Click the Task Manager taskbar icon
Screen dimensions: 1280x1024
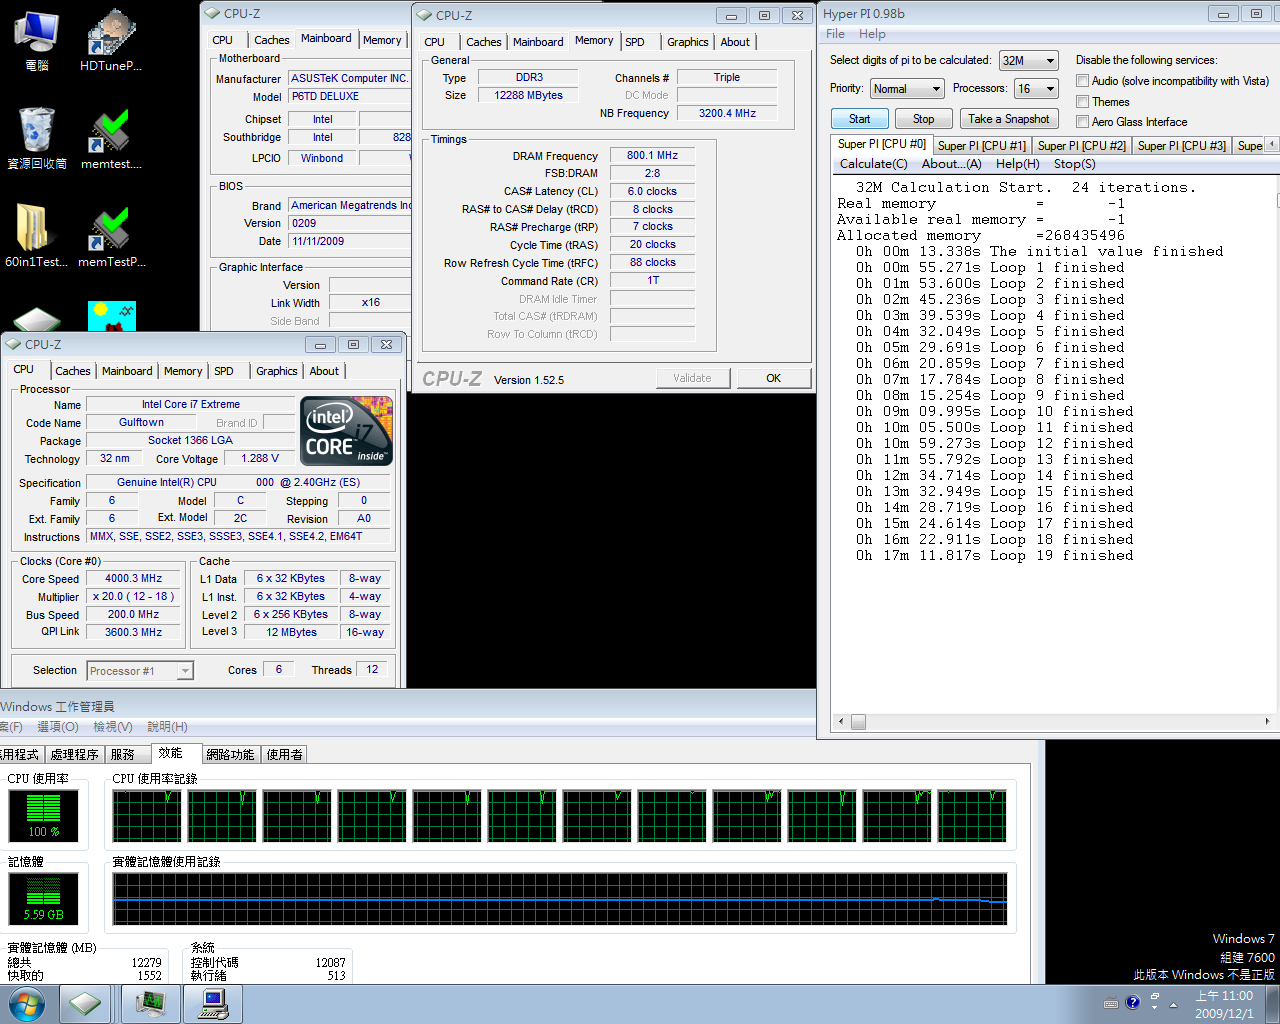pos(150,1003)
